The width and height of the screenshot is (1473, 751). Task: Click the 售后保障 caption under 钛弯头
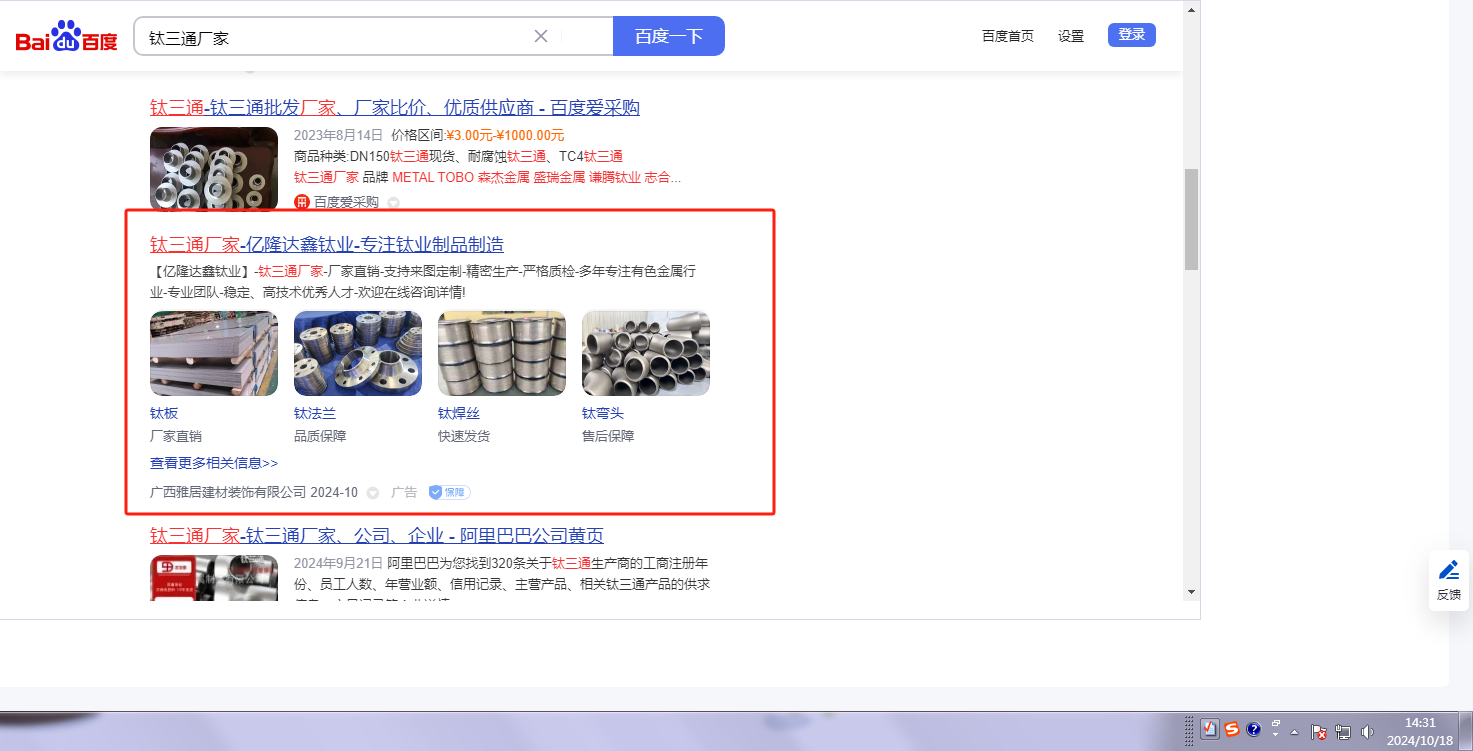[x=608, y=436]
